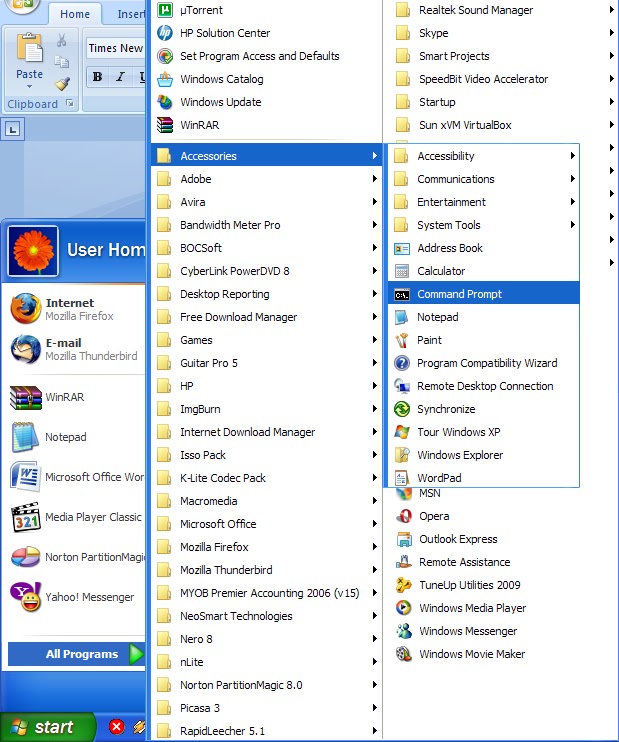Screen dimensions: 619x742
Task: Open Program Compatibility Wizard icon
Action: pyautogui.click(x=402, y=363)
